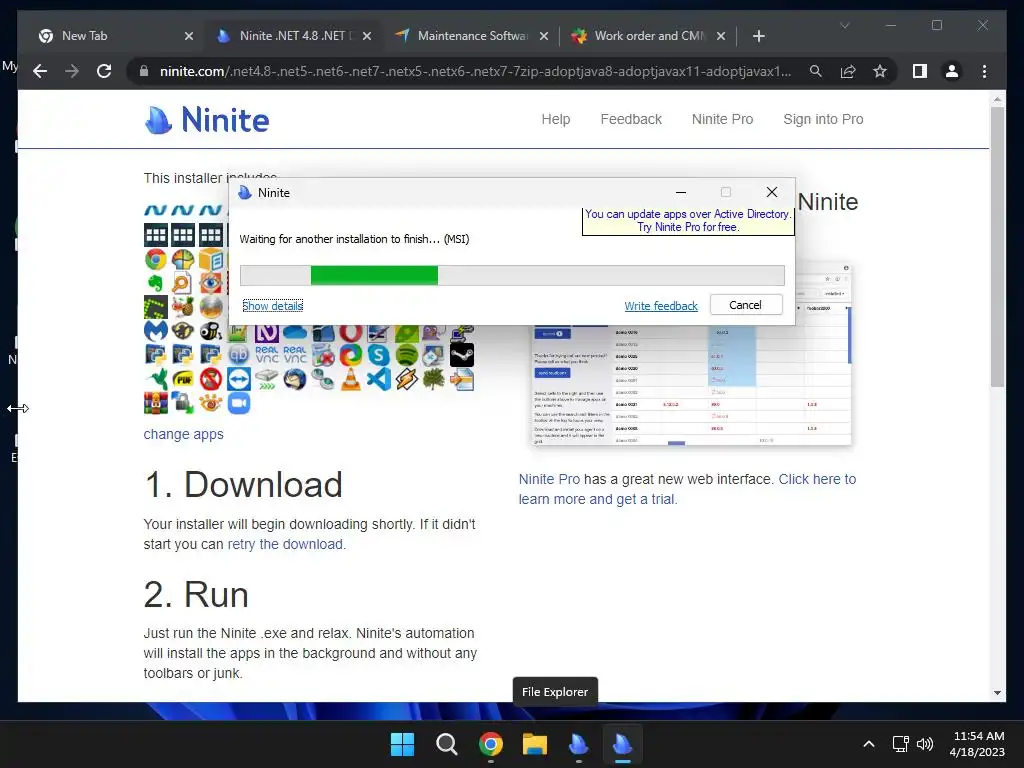Open File Explorer from taskbar
The width and height of the screenshot is (1024, 768).
click(535, 744)
